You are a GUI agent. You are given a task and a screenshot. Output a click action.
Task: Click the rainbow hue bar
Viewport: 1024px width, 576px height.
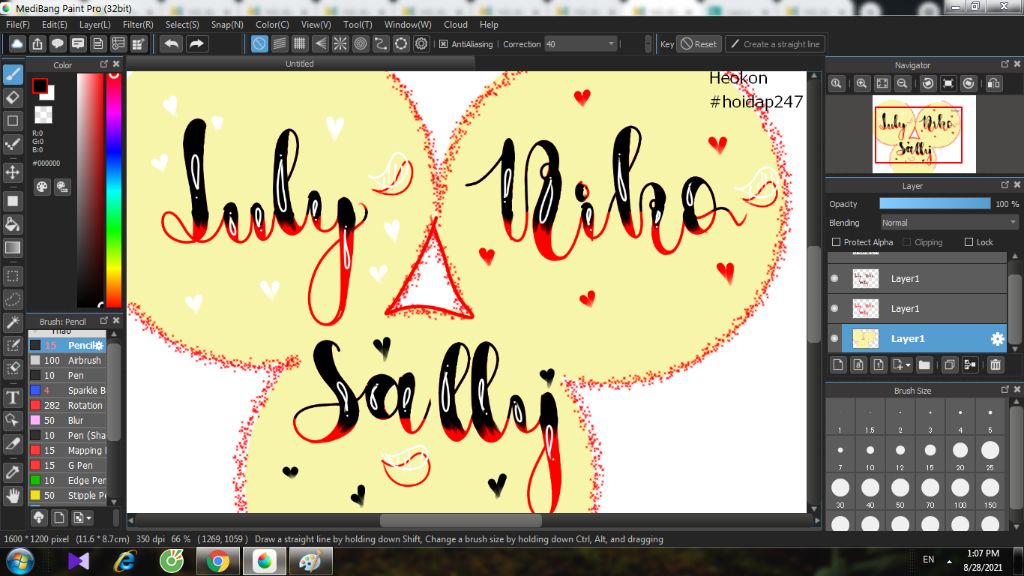[114, 189]
